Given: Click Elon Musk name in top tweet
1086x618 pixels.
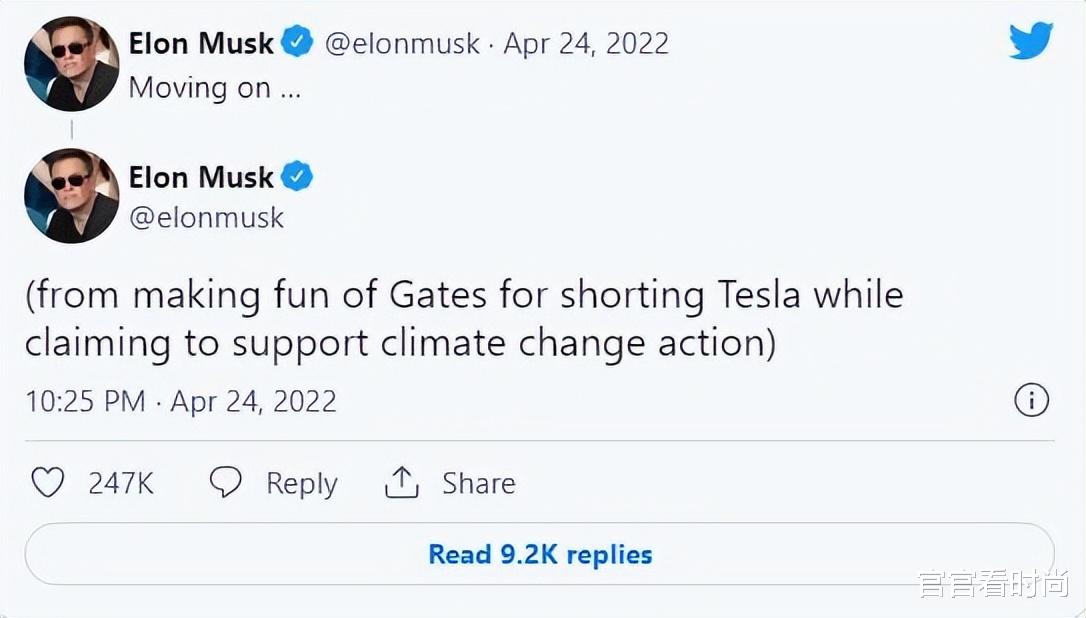Looking at the screenshot, I should tap(201, 43).
